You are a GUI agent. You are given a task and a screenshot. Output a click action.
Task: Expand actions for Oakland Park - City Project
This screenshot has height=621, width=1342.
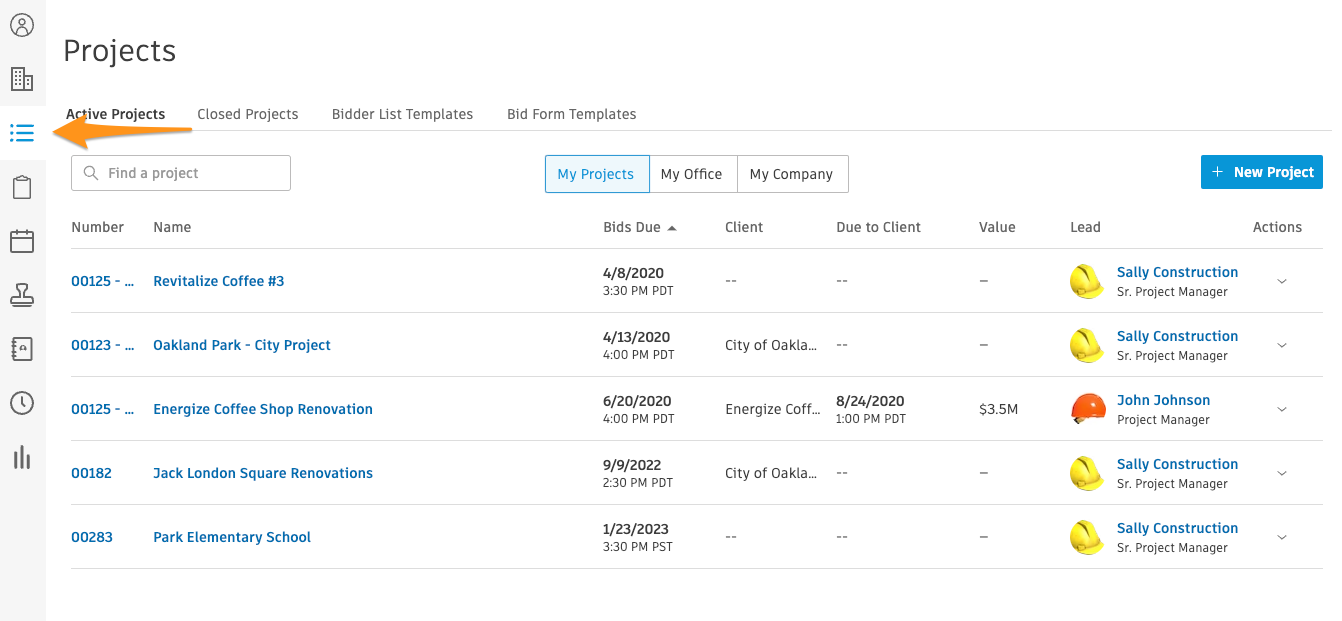pos(1282,345)
